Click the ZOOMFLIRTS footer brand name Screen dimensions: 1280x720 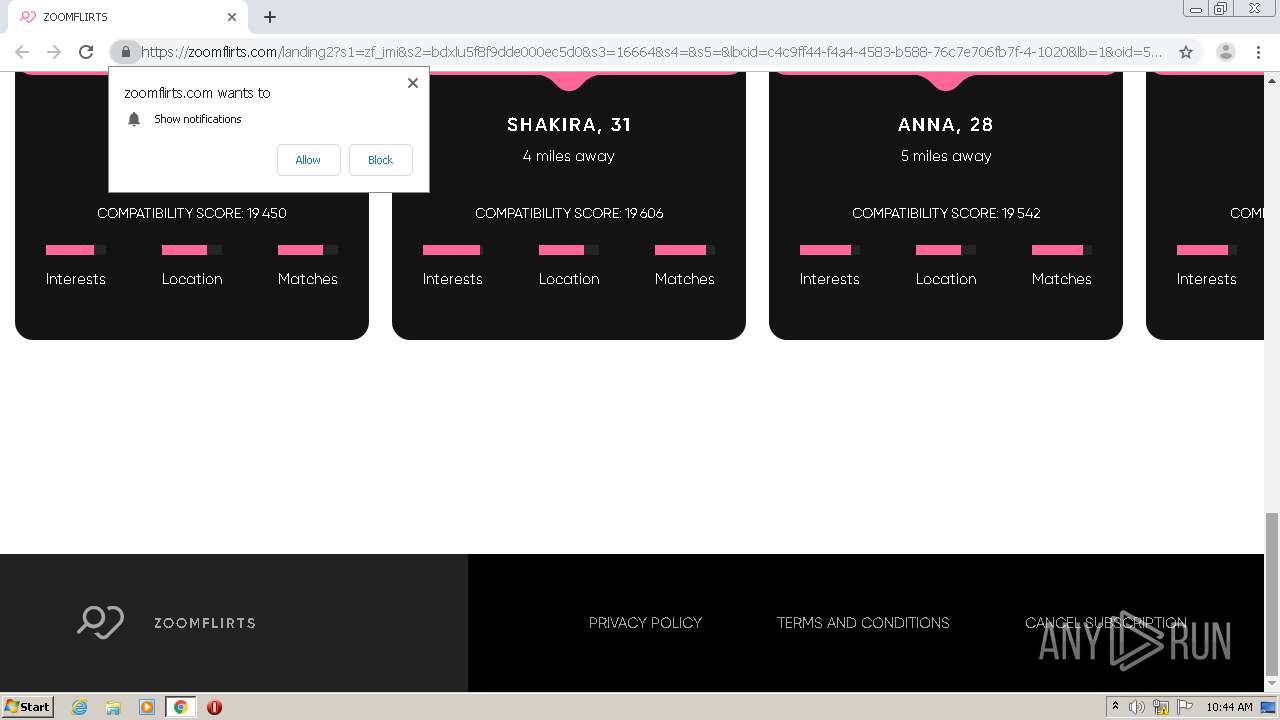[x=205, y=623]
